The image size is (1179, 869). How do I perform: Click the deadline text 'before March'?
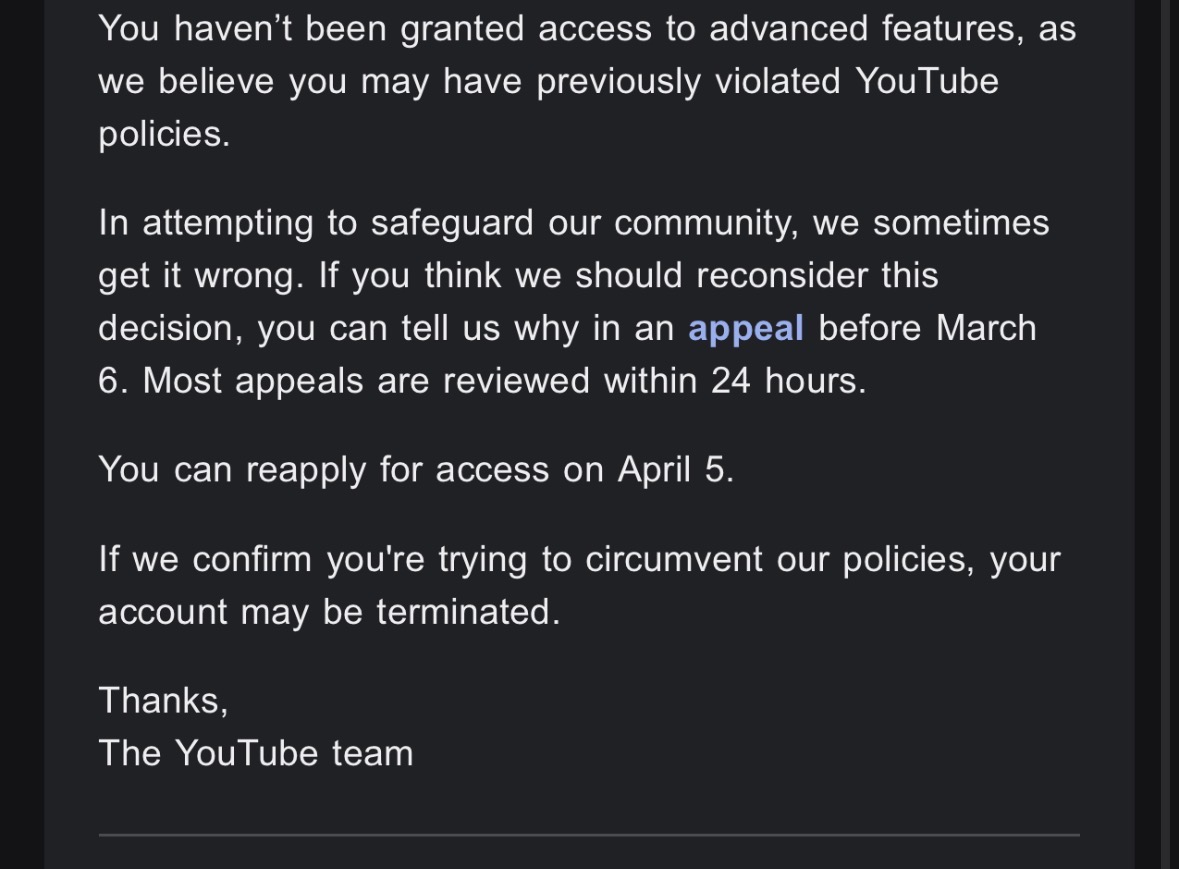point(927,329)
